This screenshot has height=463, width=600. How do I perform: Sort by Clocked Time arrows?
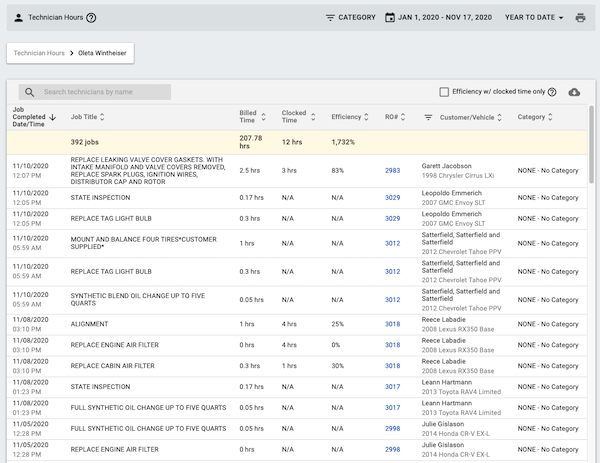[313, 117]
